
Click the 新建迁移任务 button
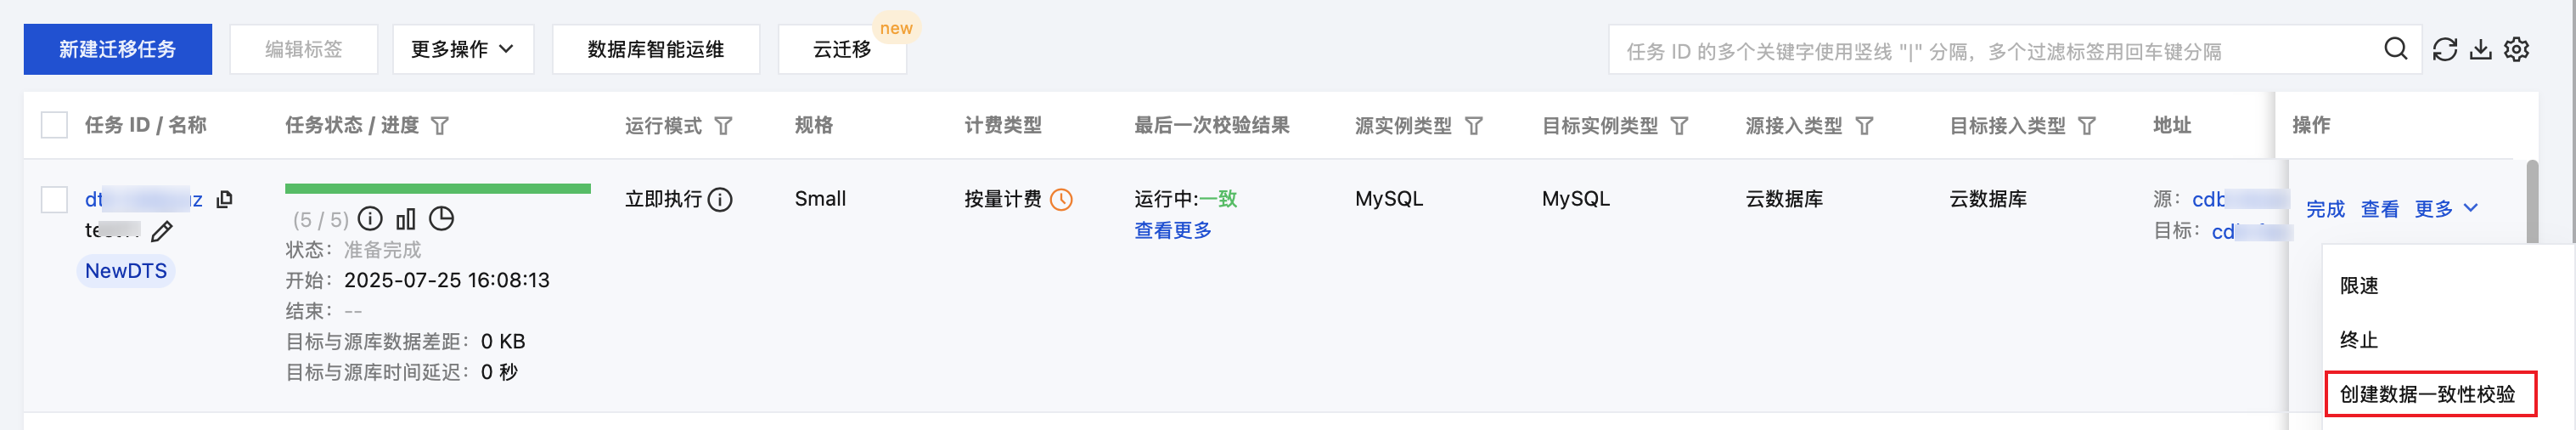tap(117, 49)
